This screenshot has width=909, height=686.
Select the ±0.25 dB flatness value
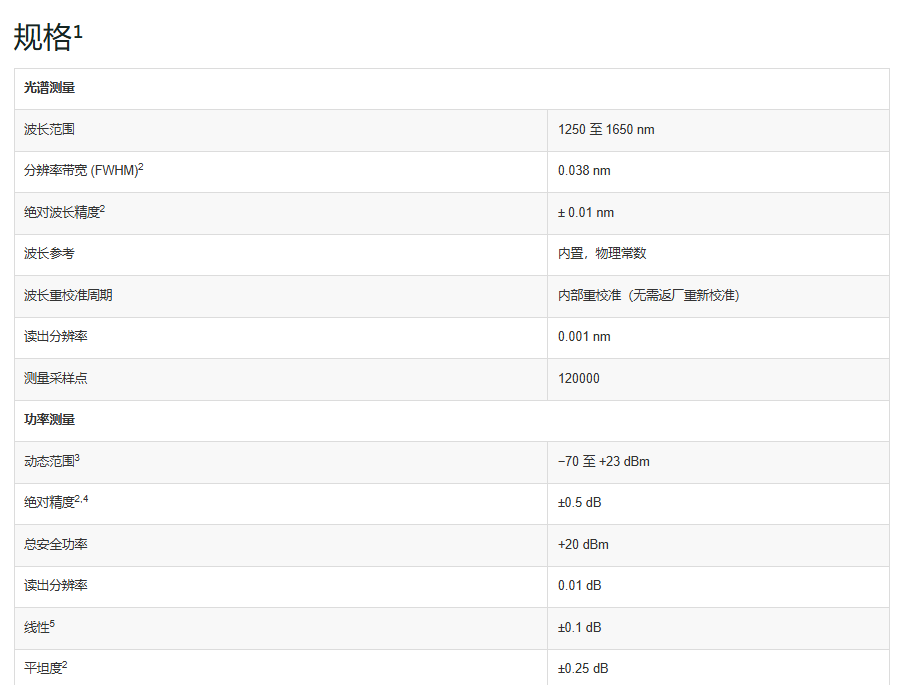tap(583, 668)
